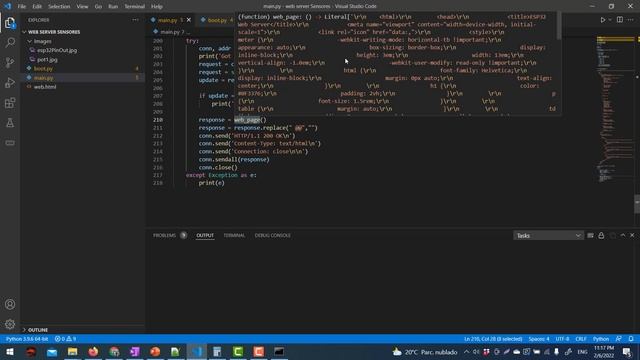
Task: Place cursor on line 213 conn.send code
Action: click(x=260, y=144)
